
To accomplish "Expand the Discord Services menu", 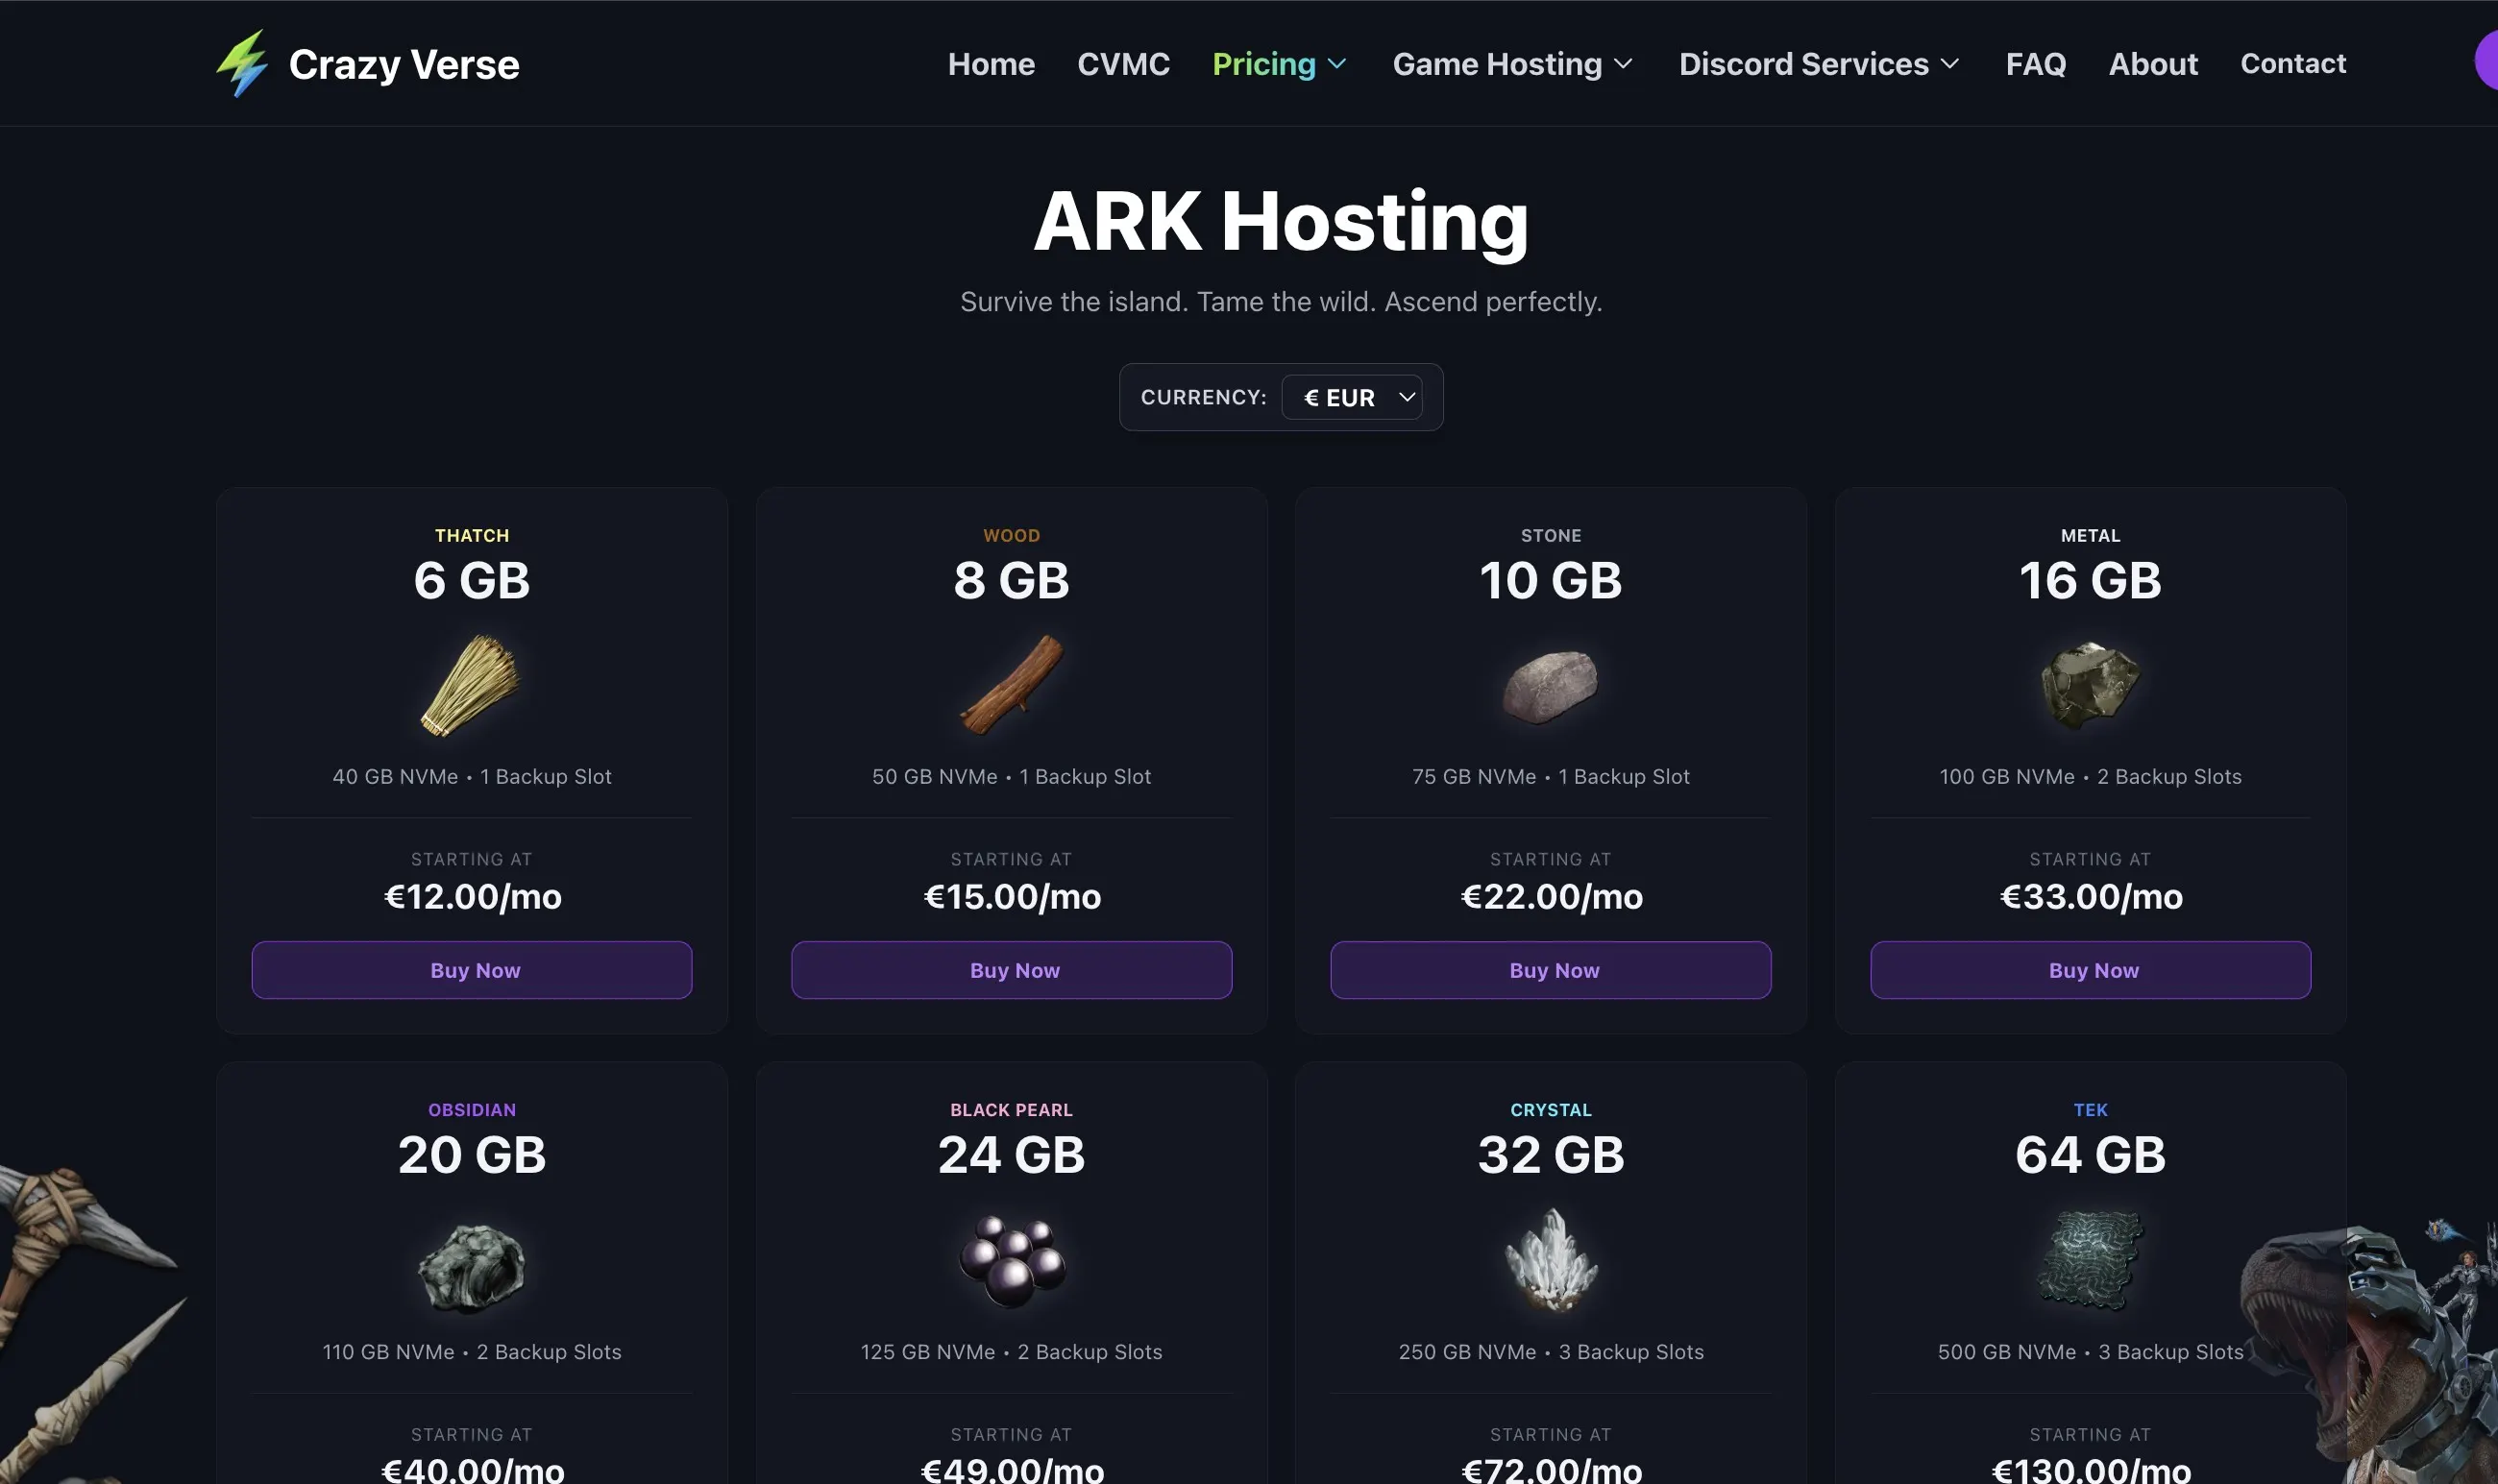I will [1819, 64].
